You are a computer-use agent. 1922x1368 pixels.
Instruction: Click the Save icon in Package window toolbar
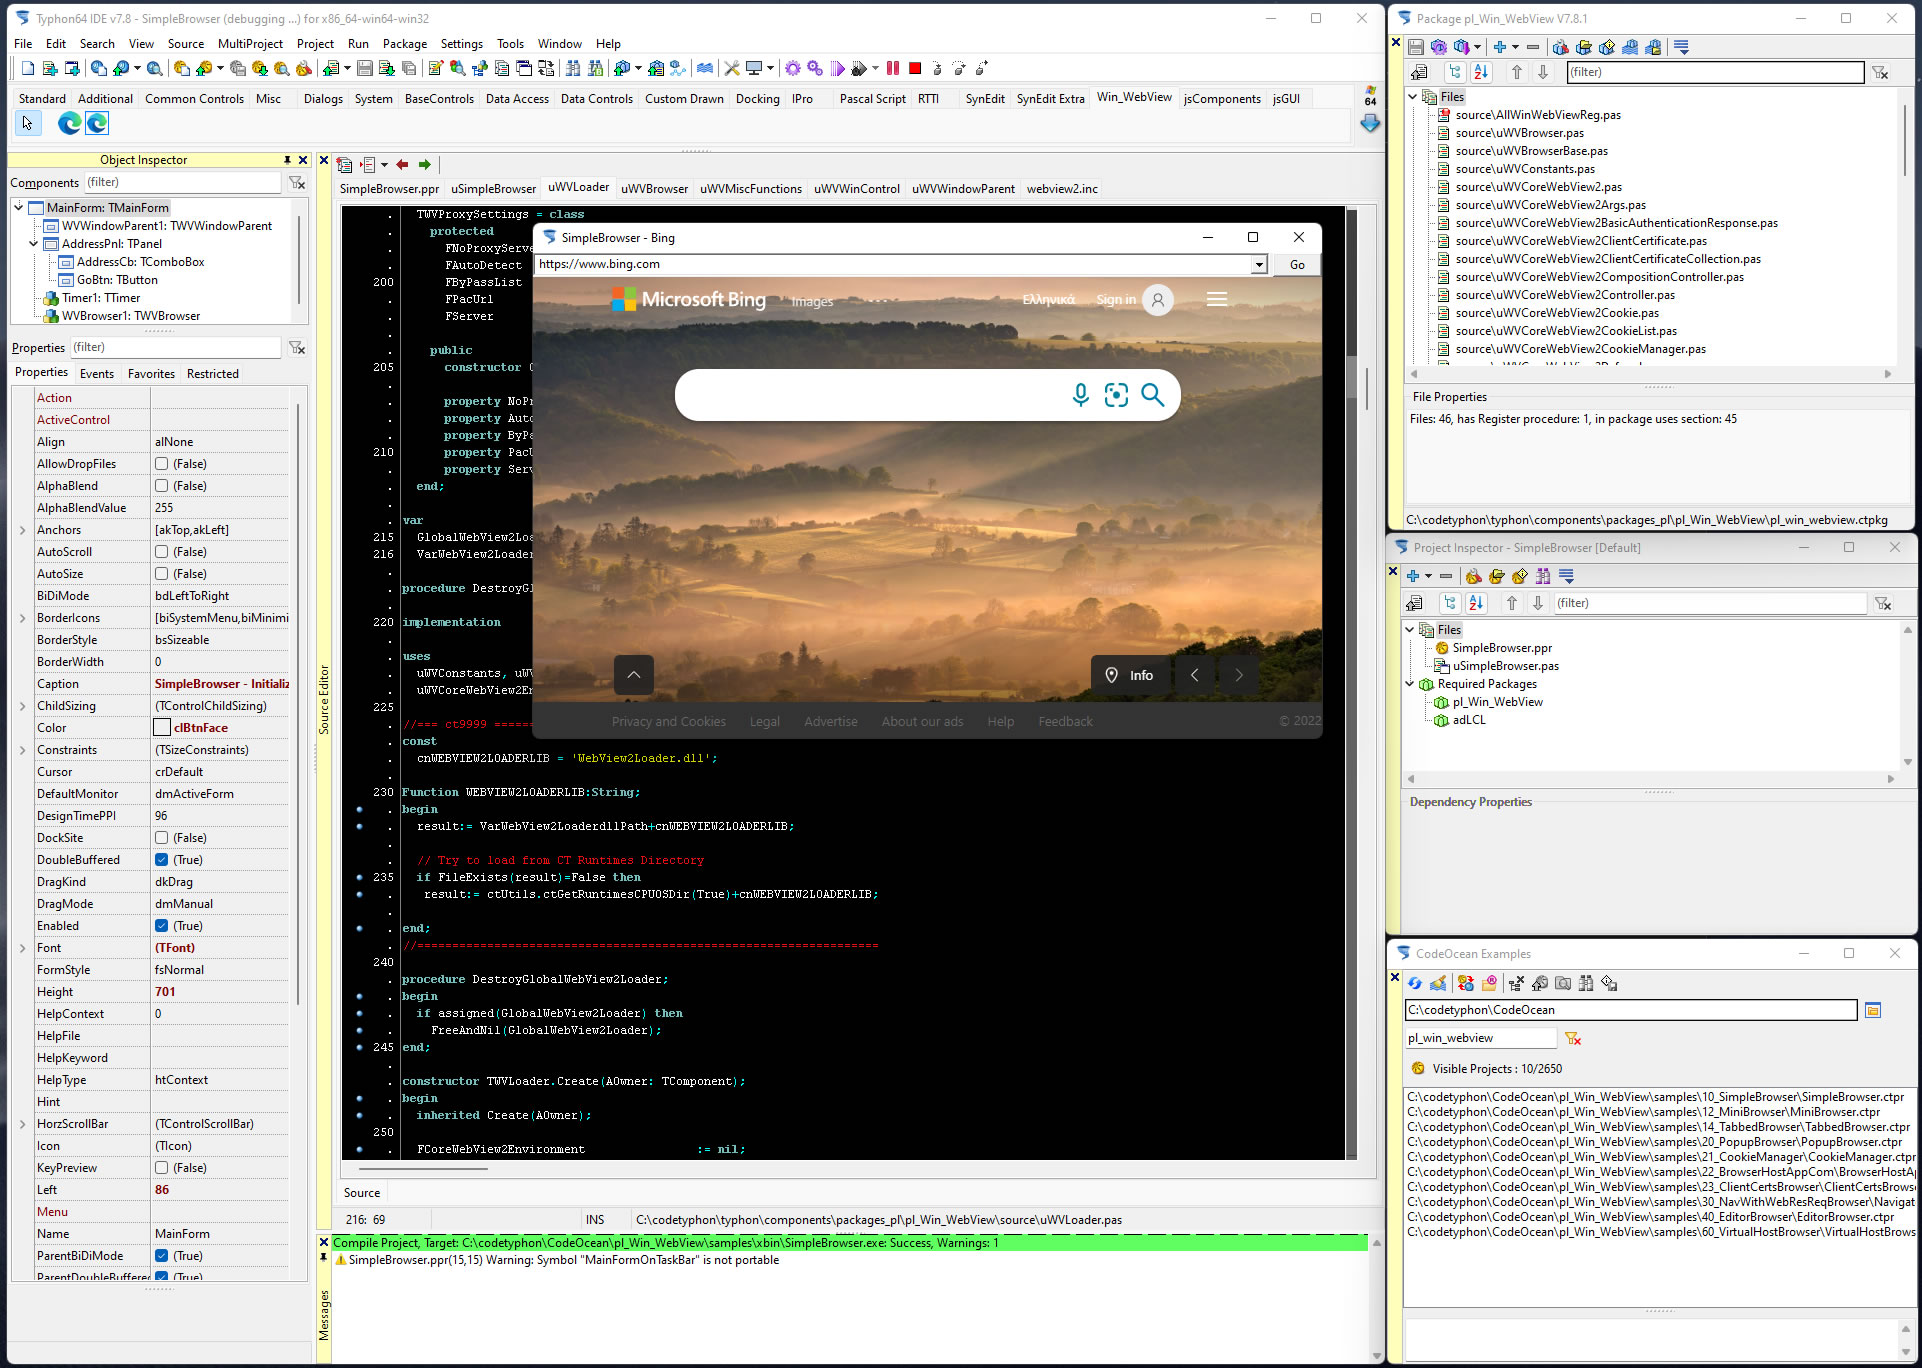[1415, 47]
